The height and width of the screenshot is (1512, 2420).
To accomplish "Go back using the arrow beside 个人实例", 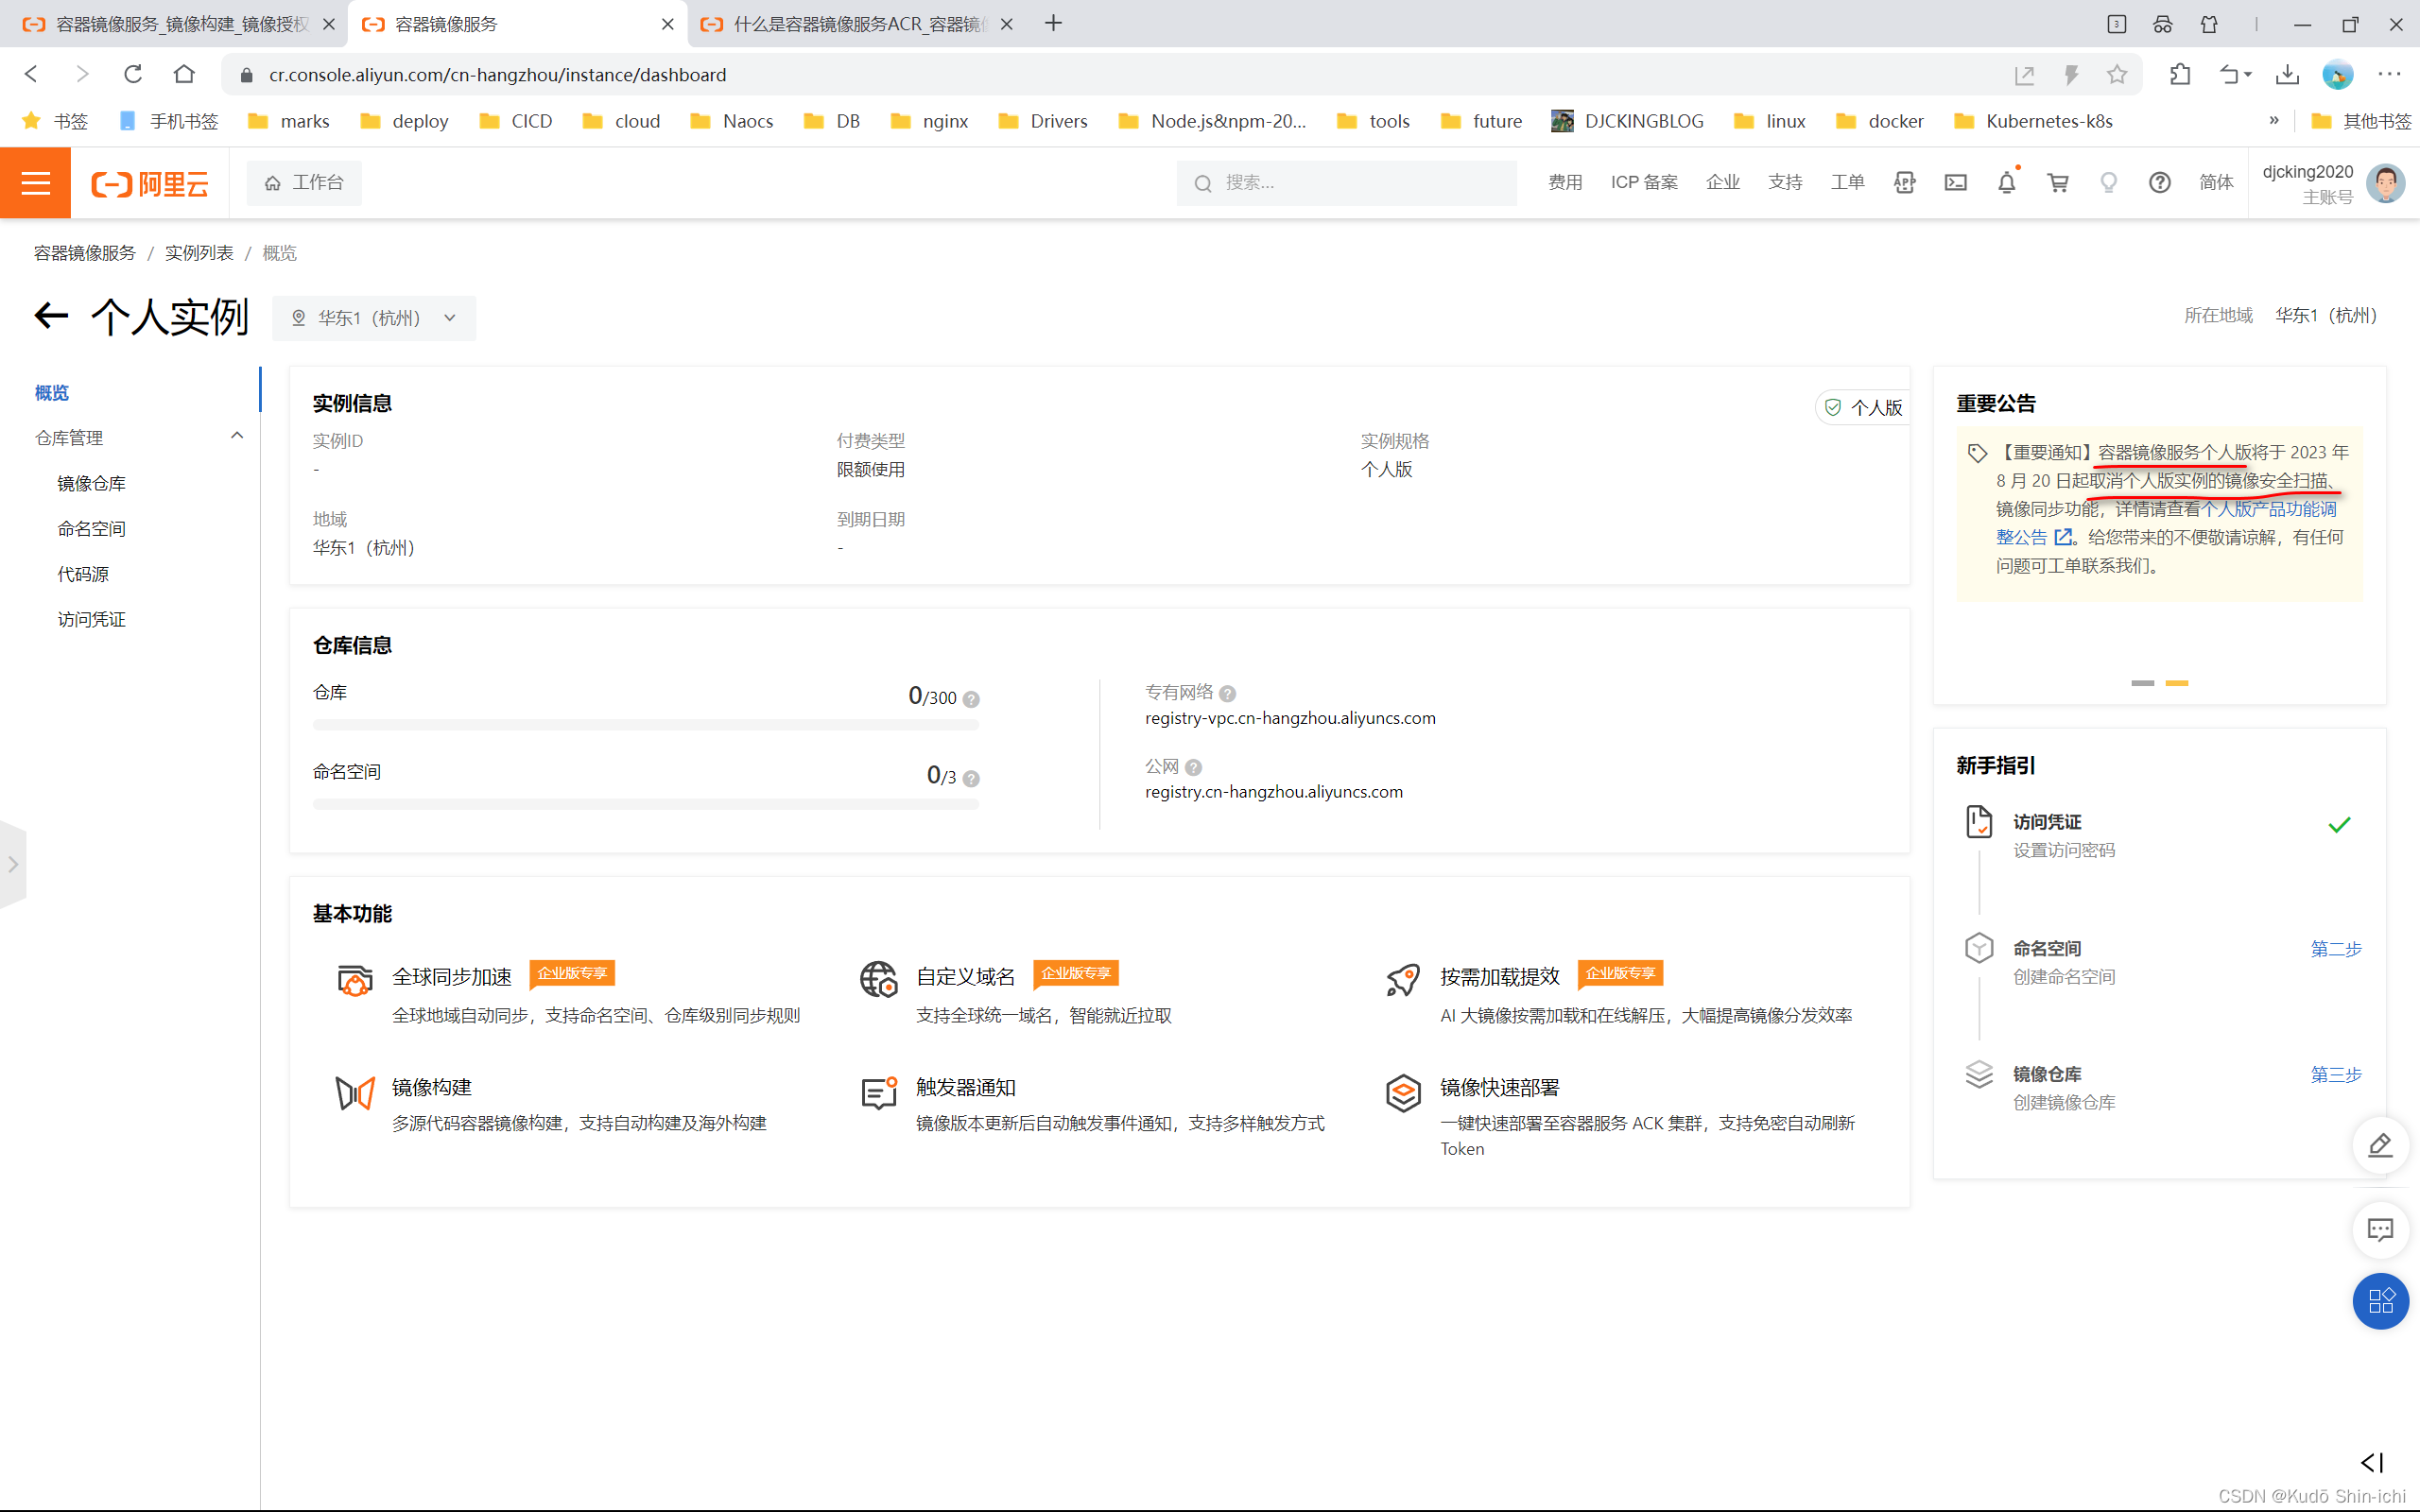I will (x=51, y=317).
